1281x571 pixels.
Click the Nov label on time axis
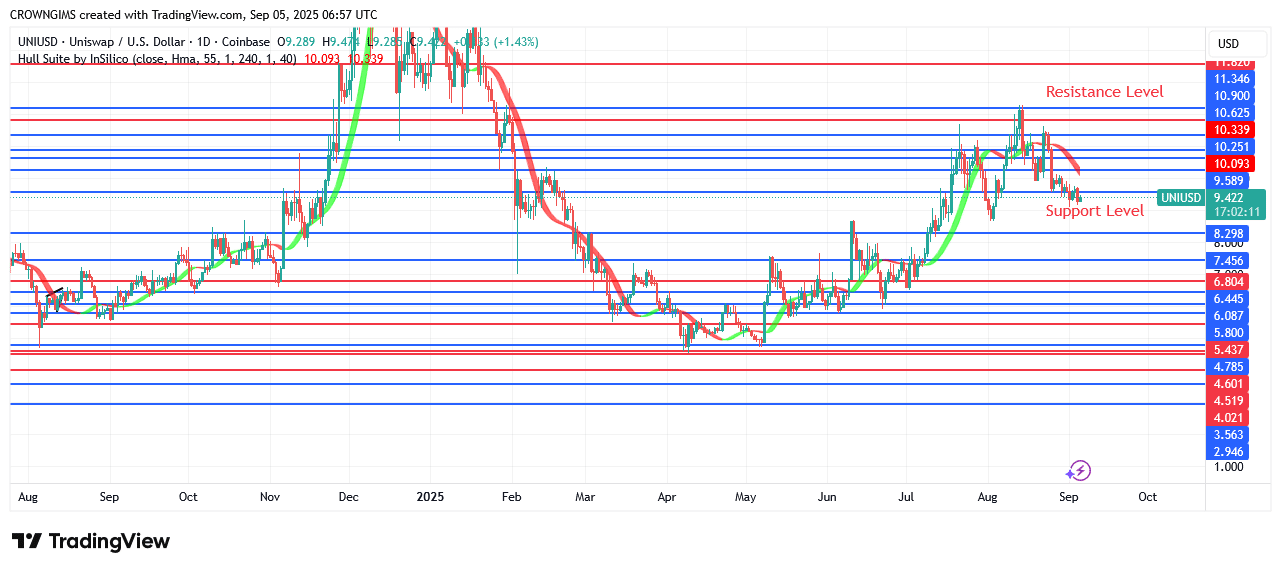[x=270, y=497]
